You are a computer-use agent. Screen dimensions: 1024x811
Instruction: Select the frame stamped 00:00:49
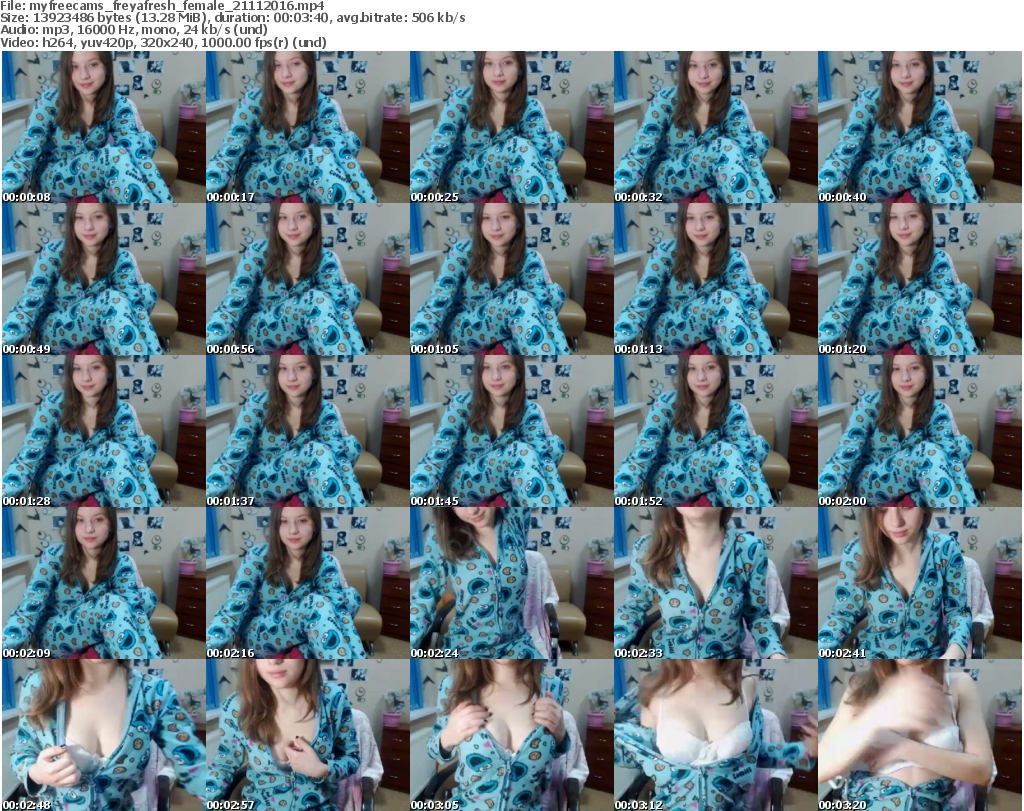coord(103,279)
